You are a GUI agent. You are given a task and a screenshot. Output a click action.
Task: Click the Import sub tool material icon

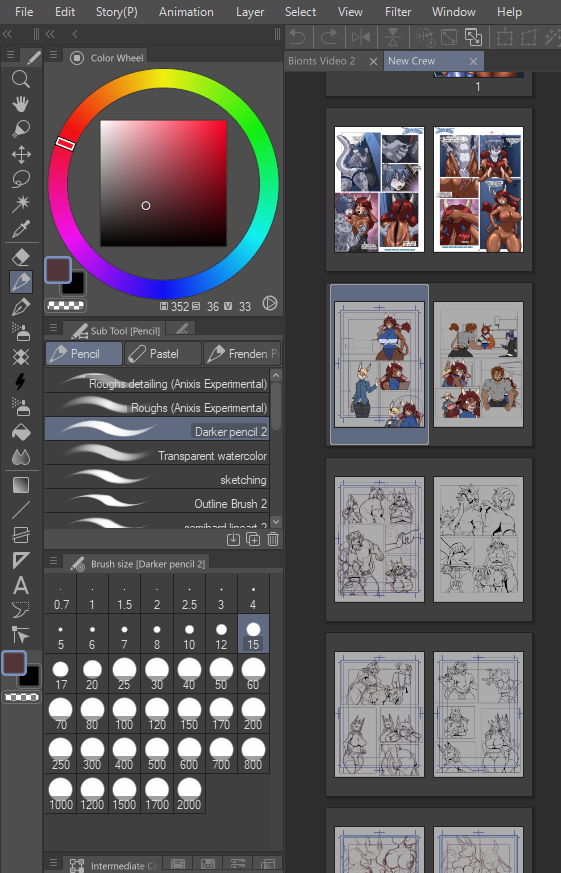(233, 539)
